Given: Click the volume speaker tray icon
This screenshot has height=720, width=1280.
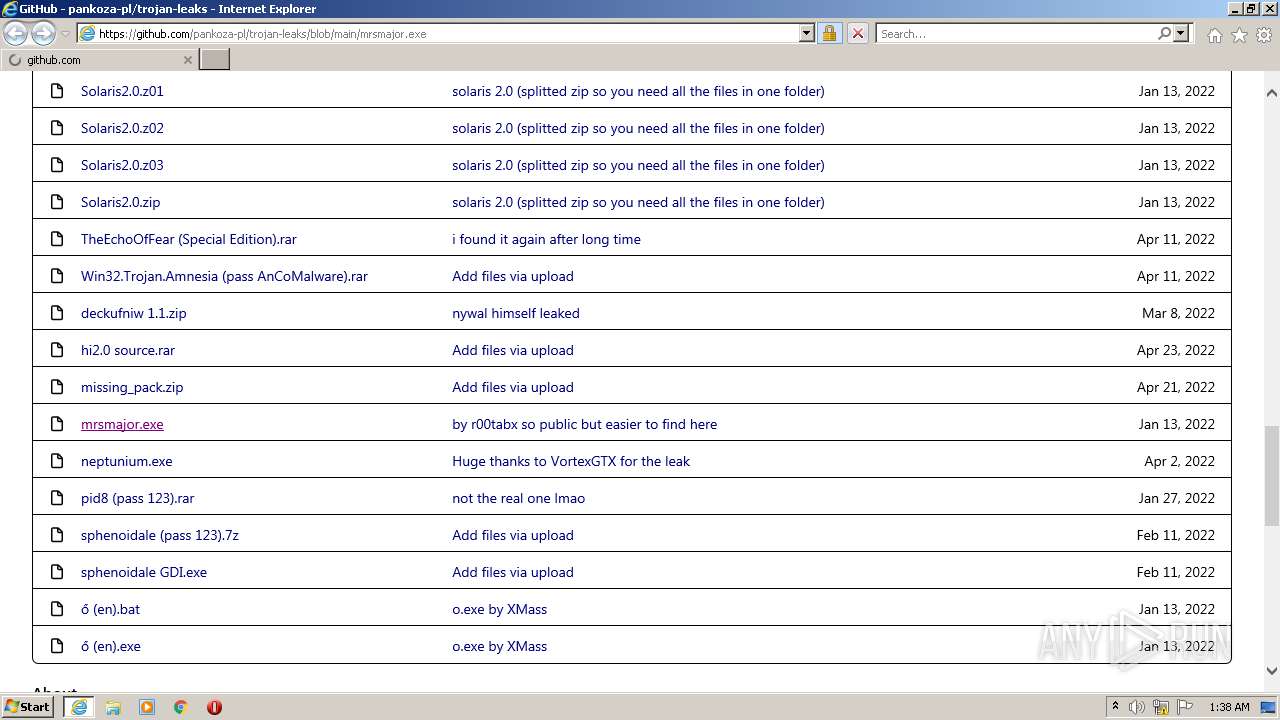Looking at the screenshot, I should coord(1137,707).
